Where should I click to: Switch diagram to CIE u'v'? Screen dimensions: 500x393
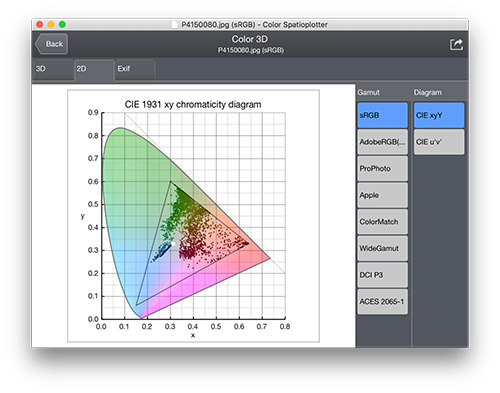pos(439,142)
